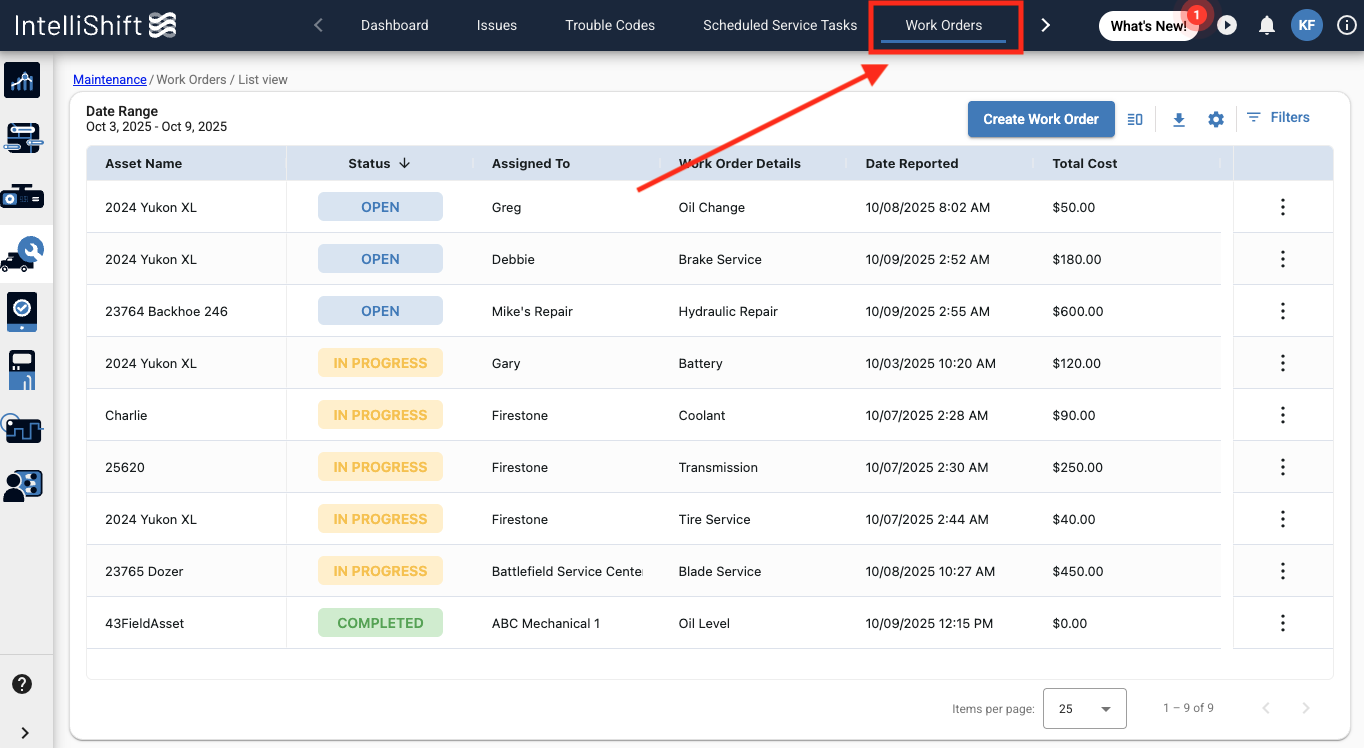This screenshot has width=1364, height=748.
Task: Switch to the Dashboard tab
Action: (395, 25)
